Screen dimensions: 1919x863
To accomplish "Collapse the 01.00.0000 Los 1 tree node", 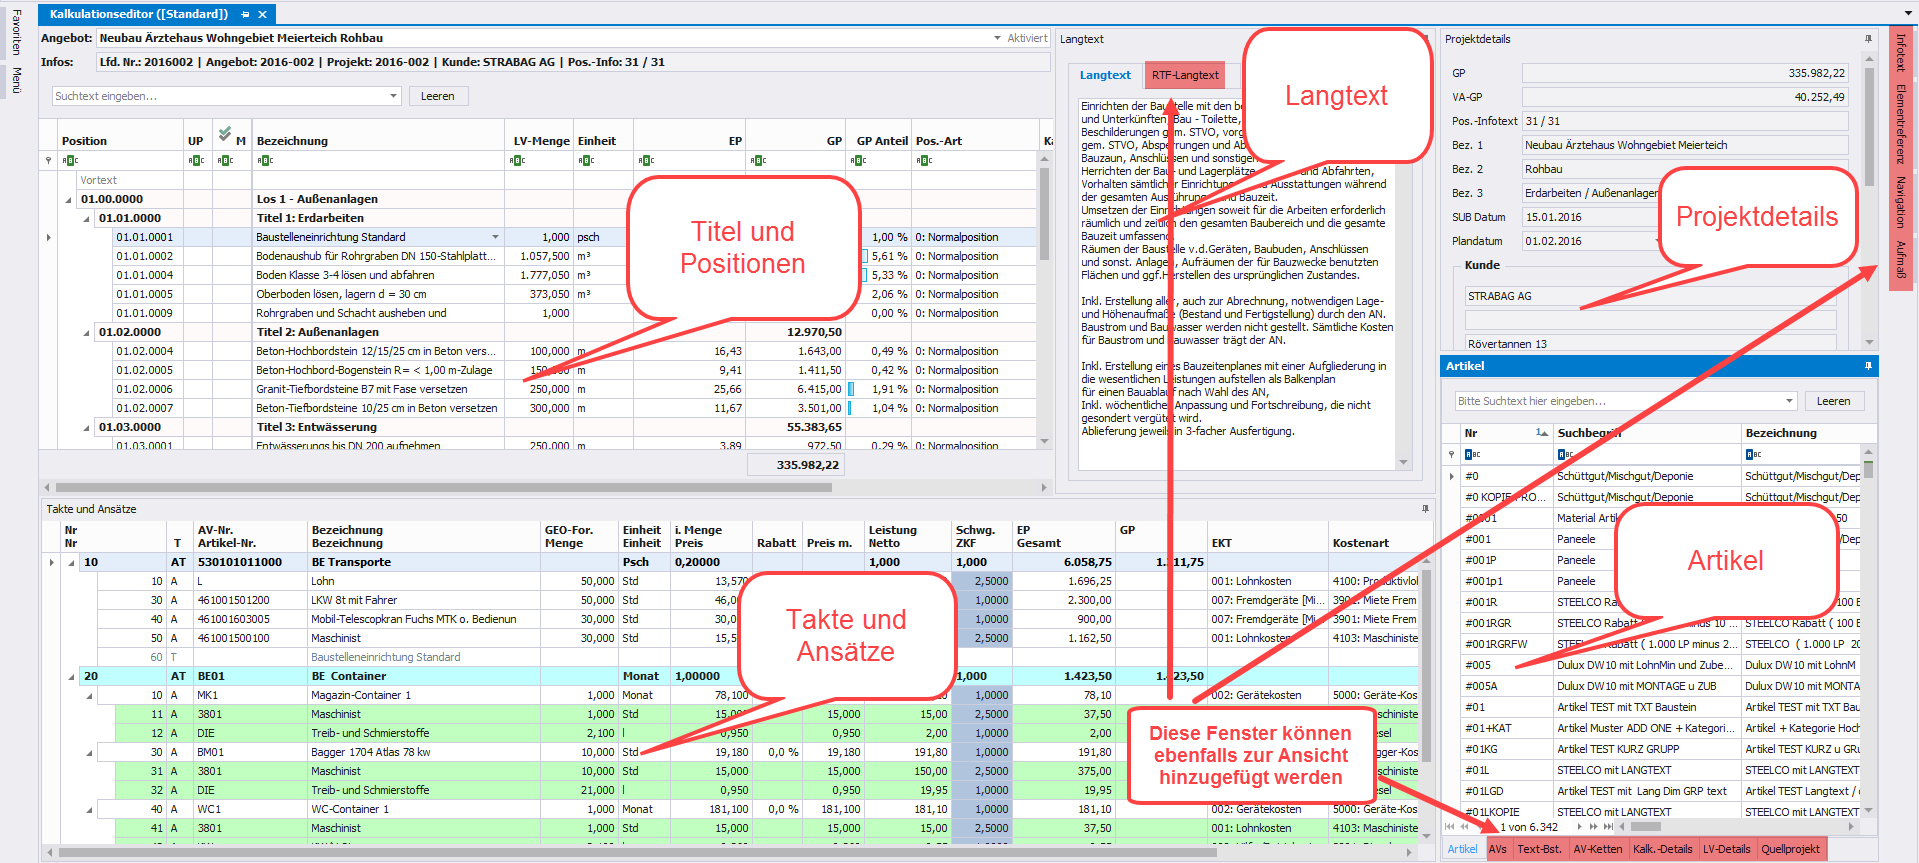I will pyautogui.click(x=70, y=199).
